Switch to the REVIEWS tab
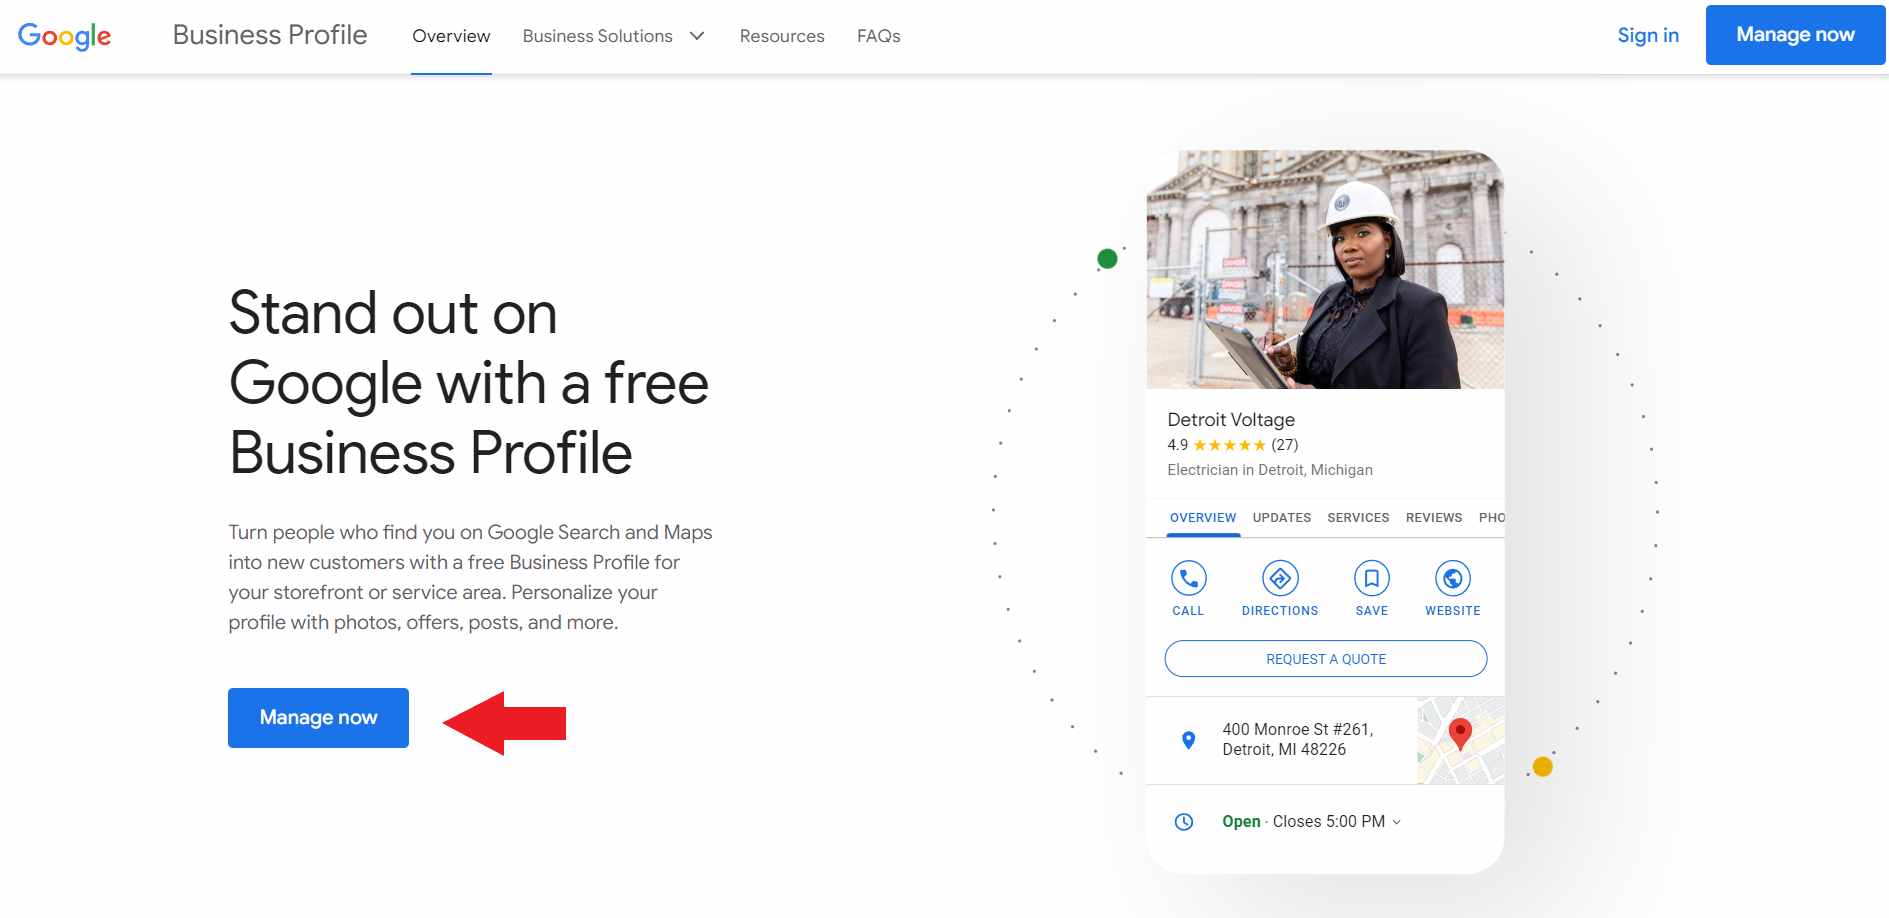This screenshot has width=1889, height=918. coord(1433,517)
